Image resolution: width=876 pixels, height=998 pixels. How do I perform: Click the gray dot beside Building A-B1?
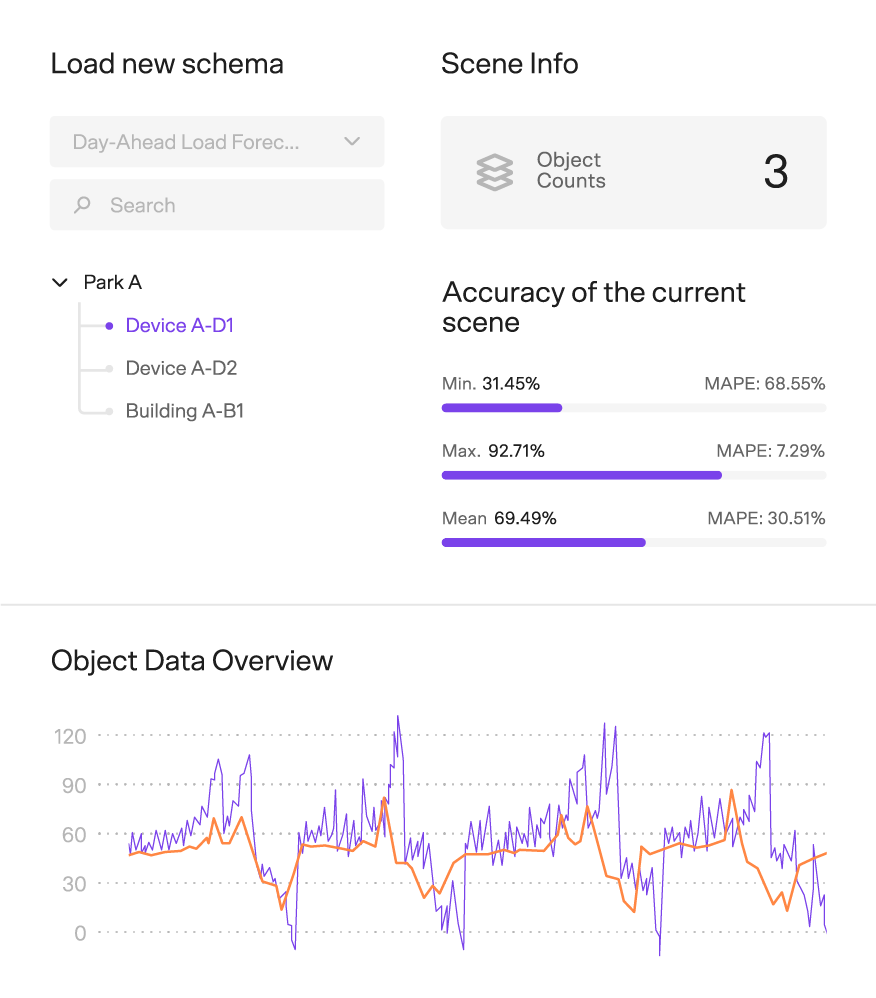(108, 410)
